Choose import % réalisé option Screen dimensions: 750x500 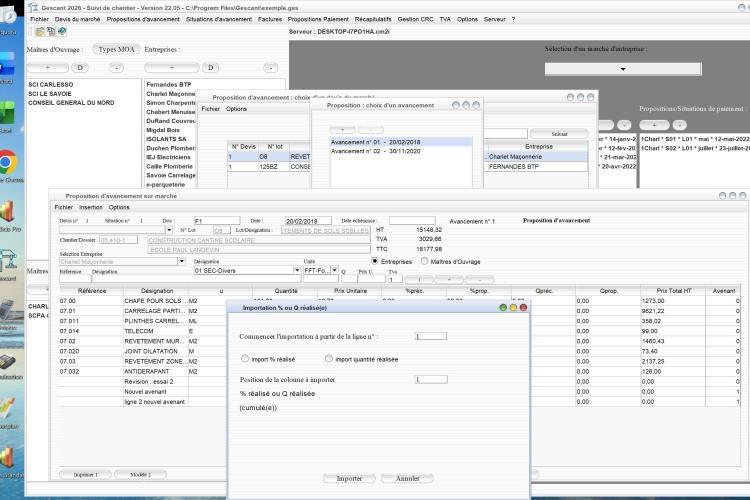[245, 358]
